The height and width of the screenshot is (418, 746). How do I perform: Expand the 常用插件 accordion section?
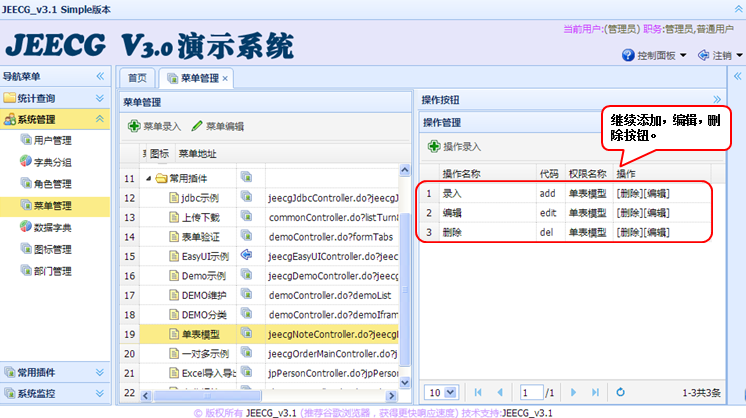(x=100, y=372)
